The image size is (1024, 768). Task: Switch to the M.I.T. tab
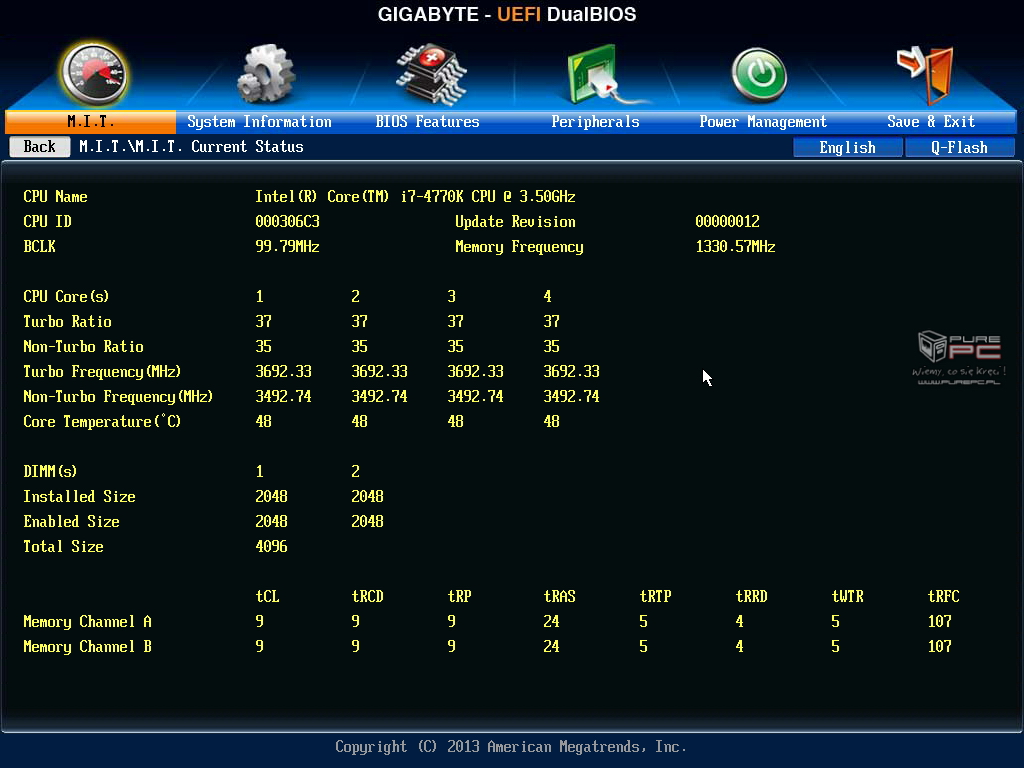point(91,122)
